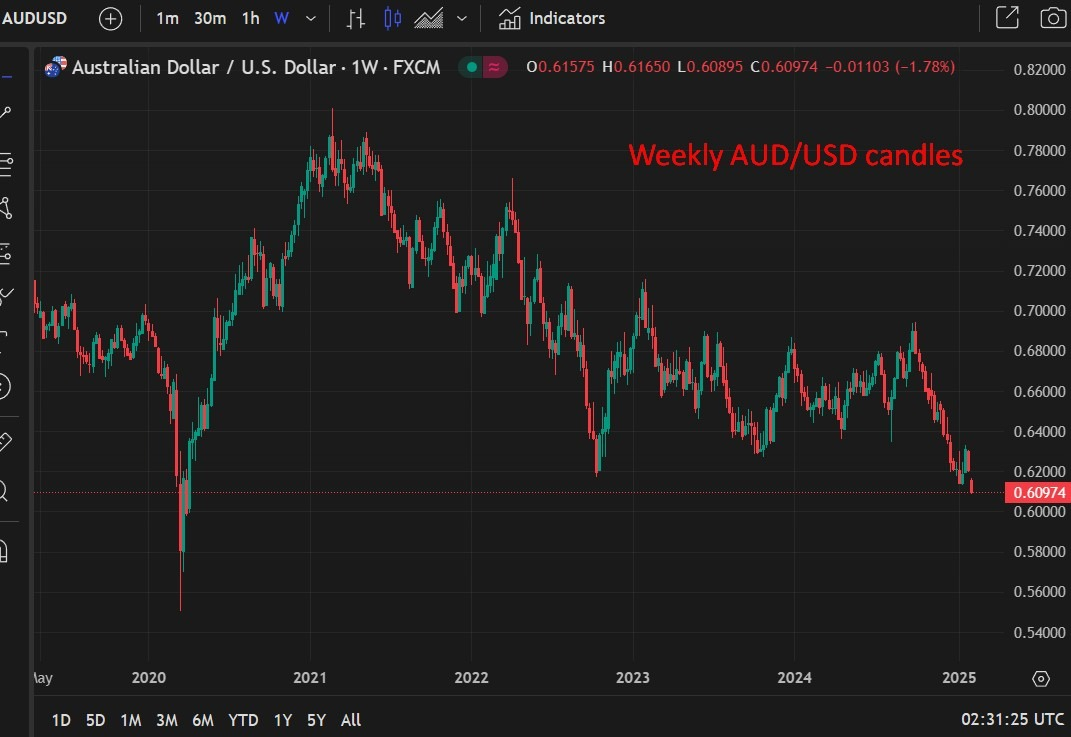Click the high value H0.61650
Screen dimensions: 1071x737
click(636, 67)
